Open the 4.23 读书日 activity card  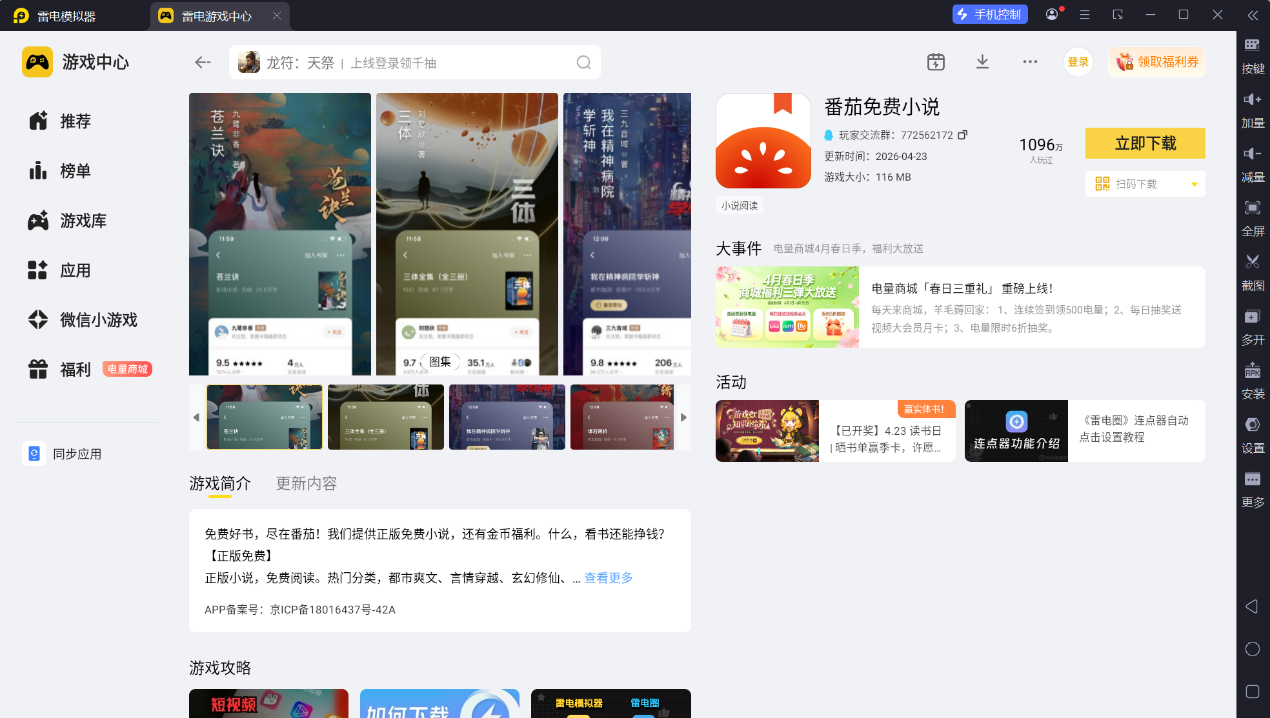[835, 431]
